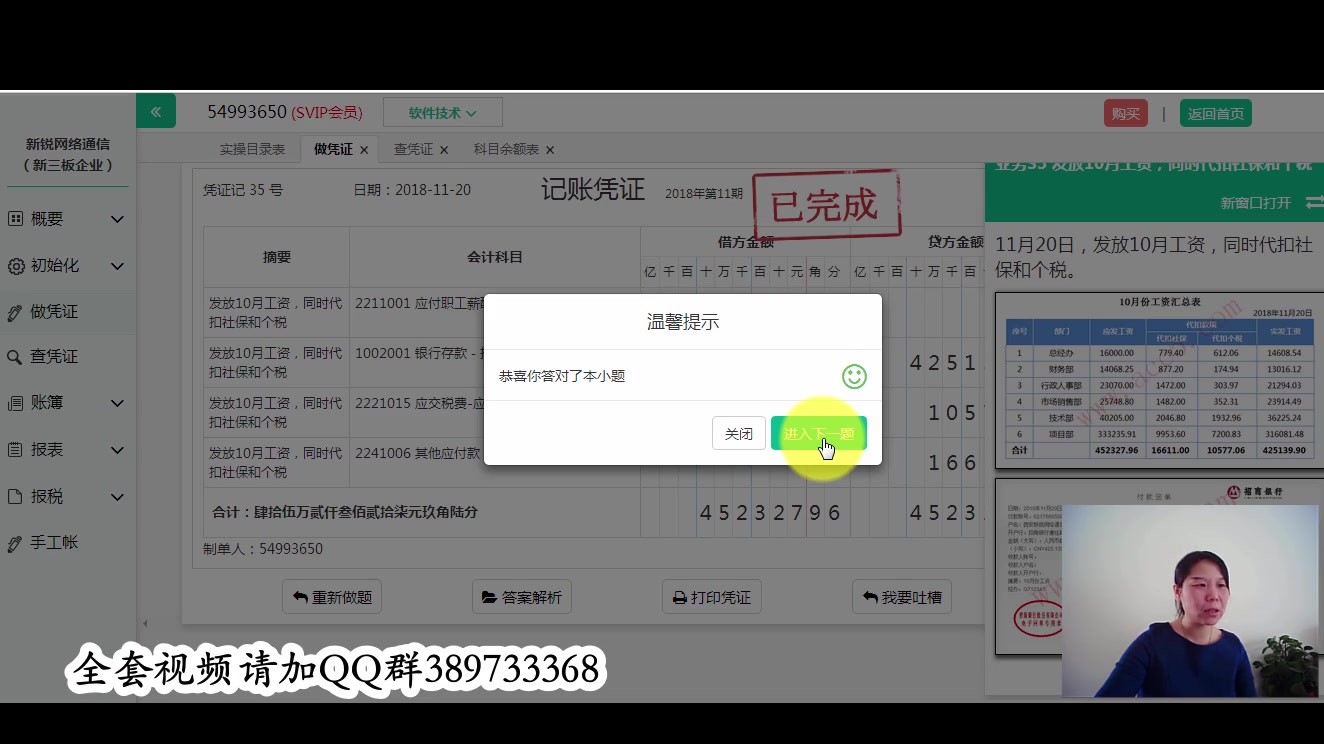Click 新窗口打开 link
This screenshot has height=744, width=1324.
1256,202
